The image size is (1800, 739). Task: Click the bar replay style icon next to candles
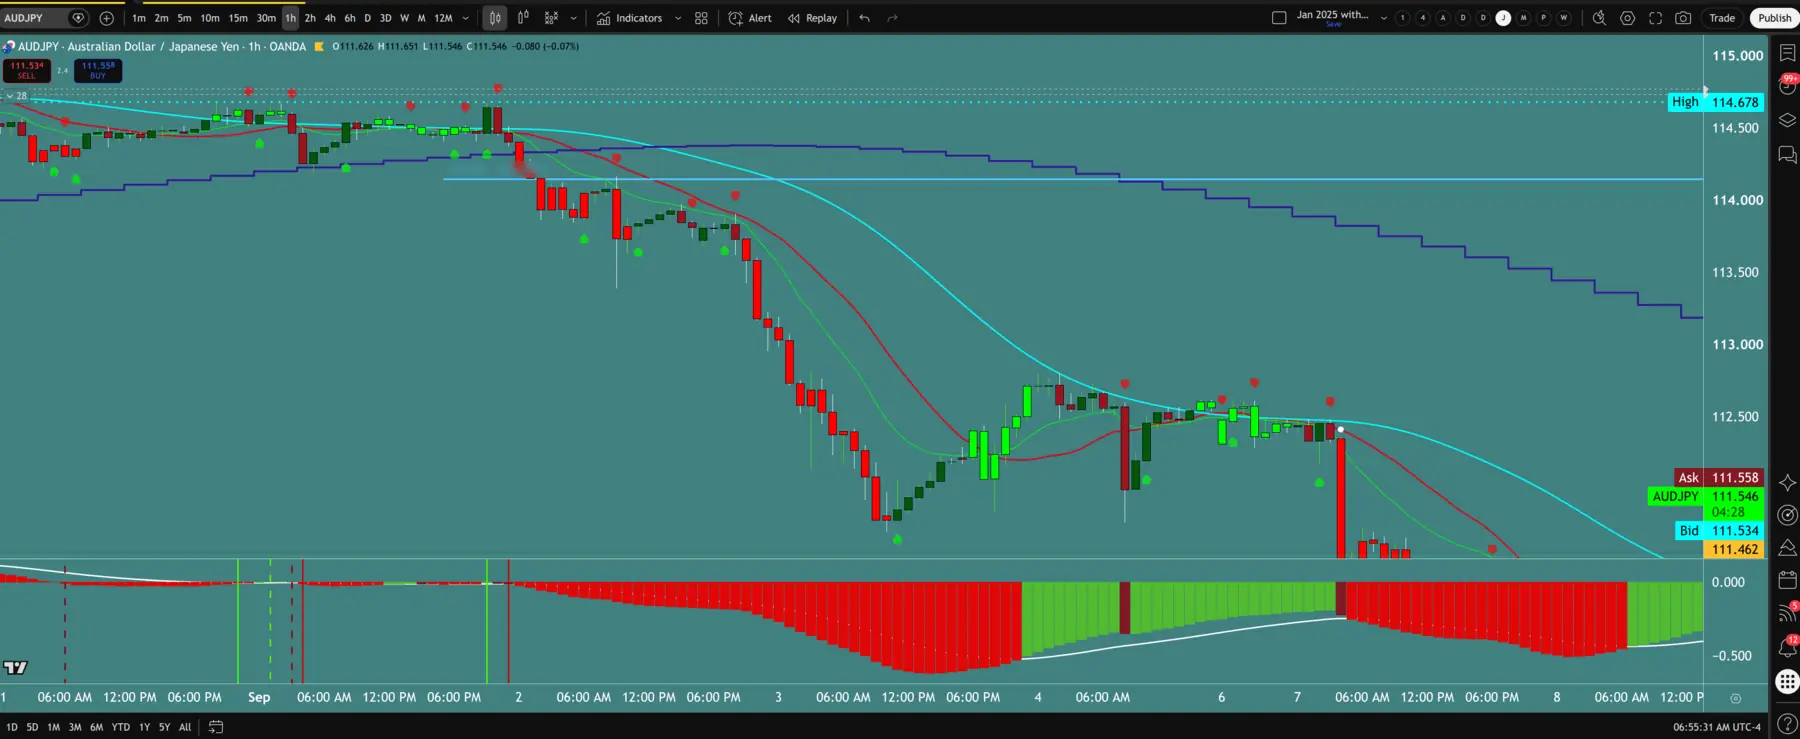pyautogui.click(x=523, y=18)
